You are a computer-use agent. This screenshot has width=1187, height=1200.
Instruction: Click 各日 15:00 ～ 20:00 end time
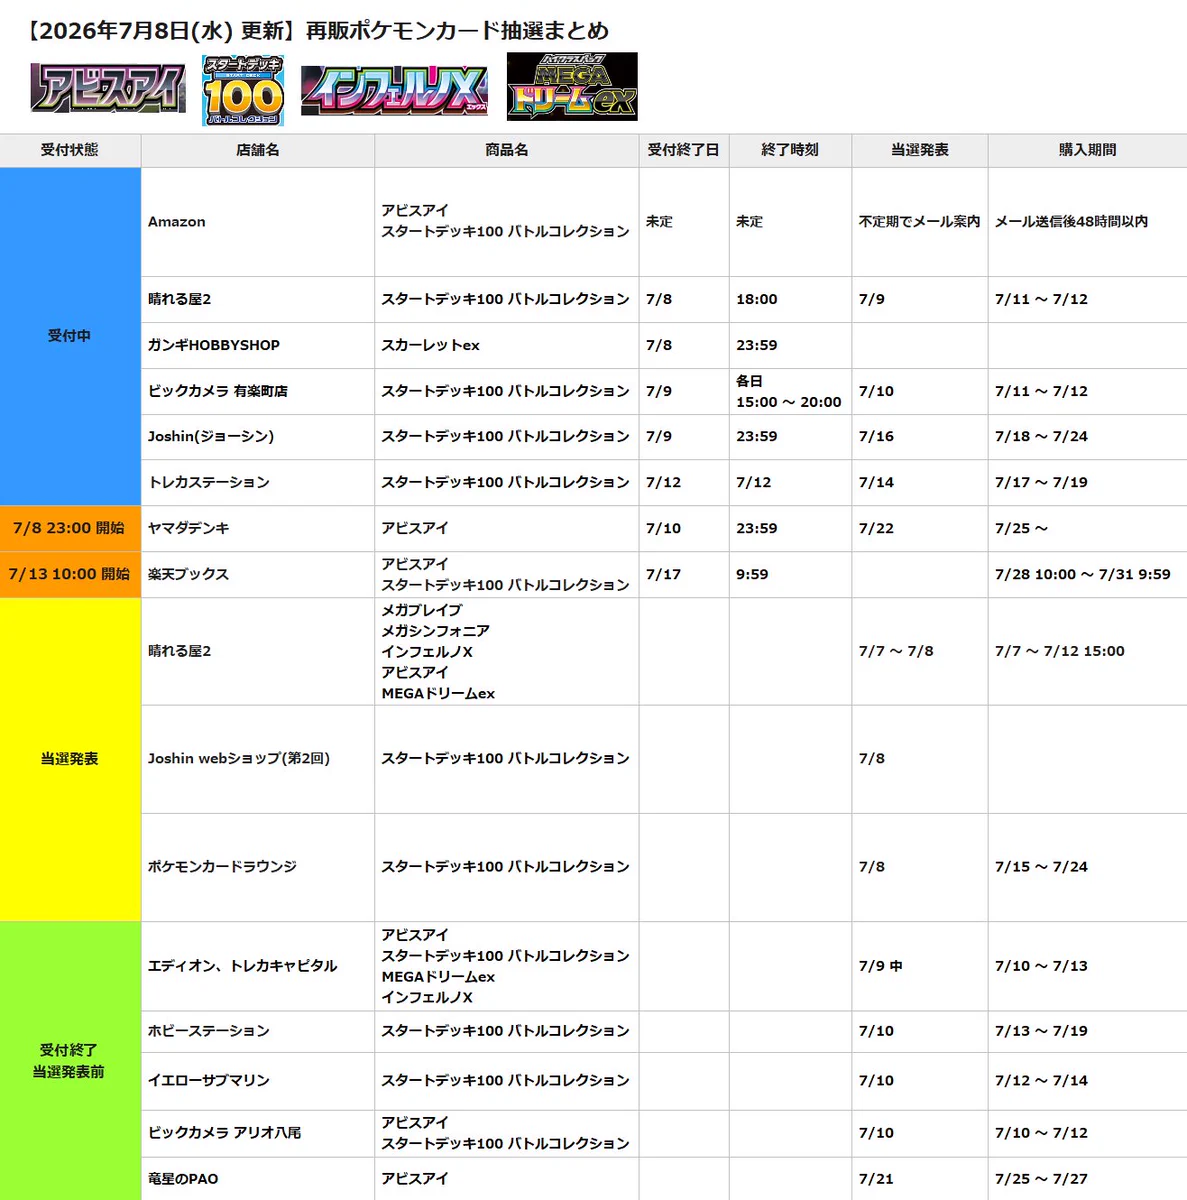click(x=789, y=391)
